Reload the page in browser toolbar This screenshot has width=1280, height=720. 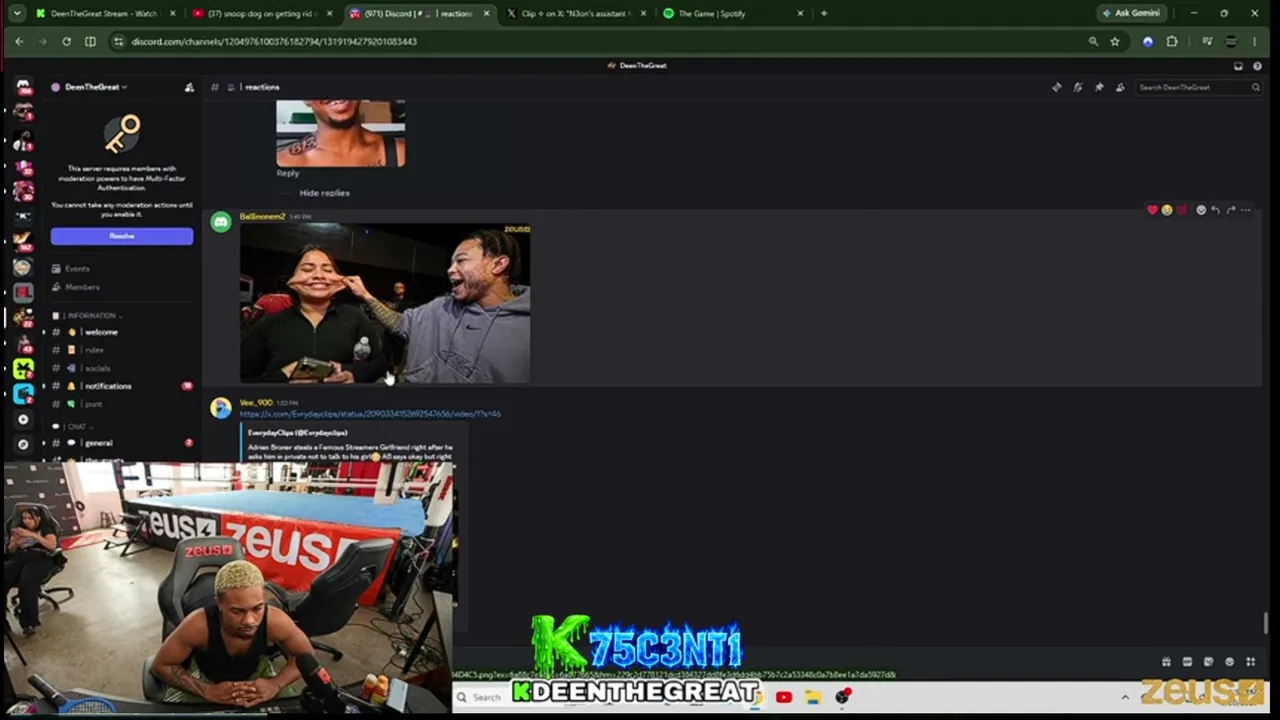pyautogui.click(x=66, y=41)
